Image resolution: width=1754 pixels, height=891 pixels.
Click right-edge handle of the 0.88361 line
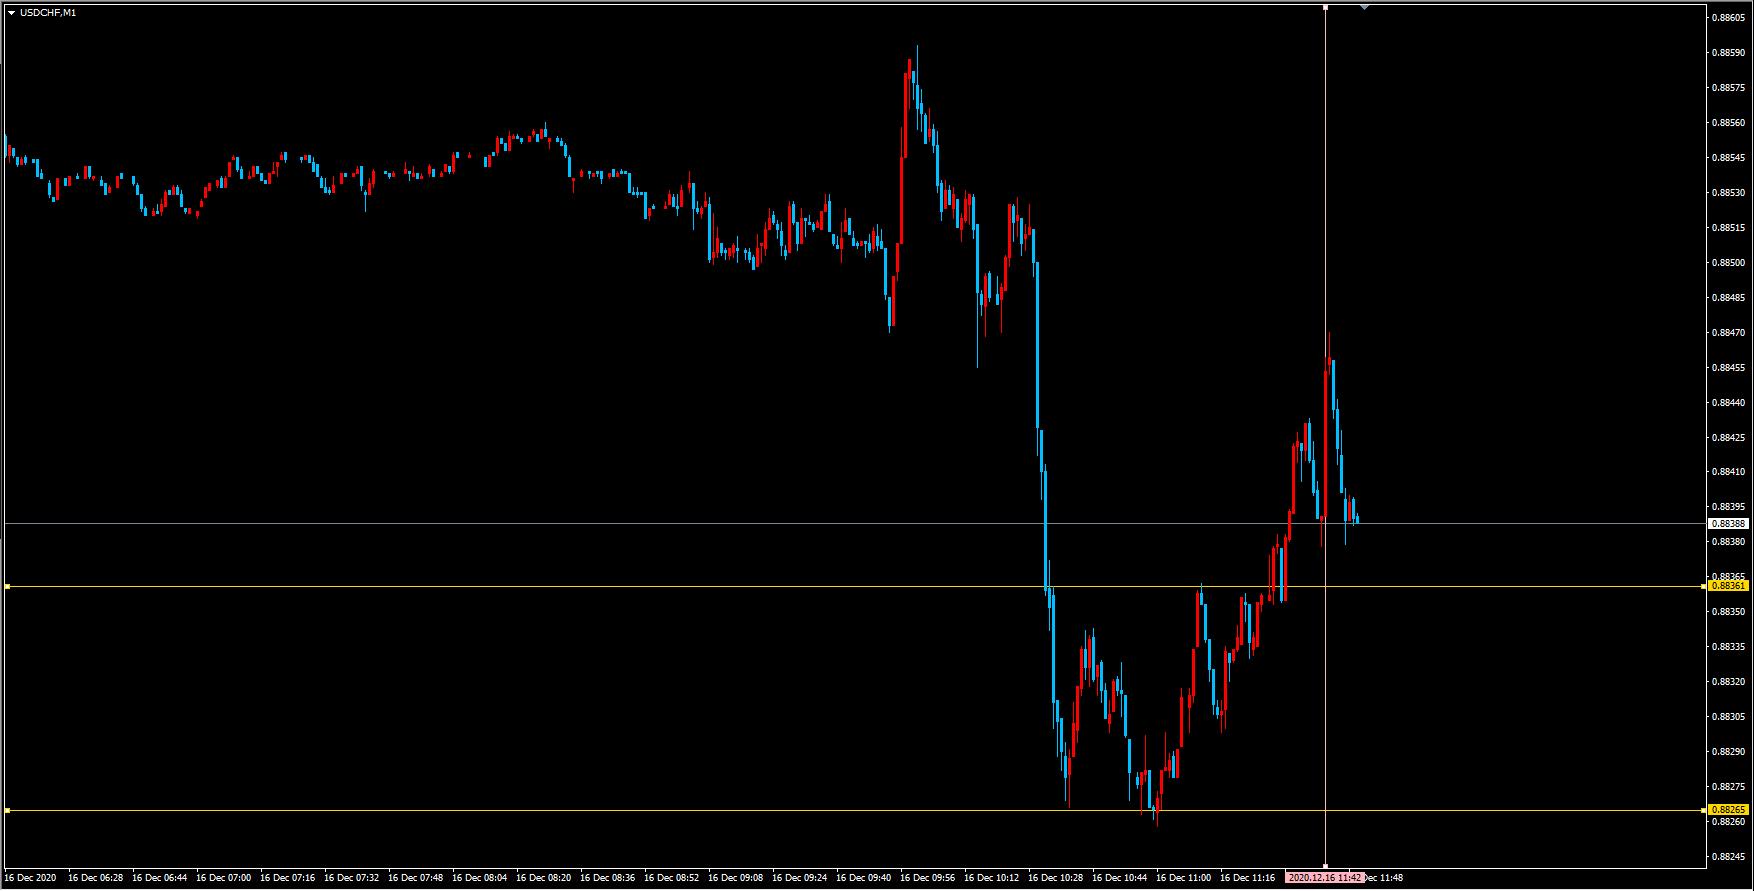pos(1703,587)
